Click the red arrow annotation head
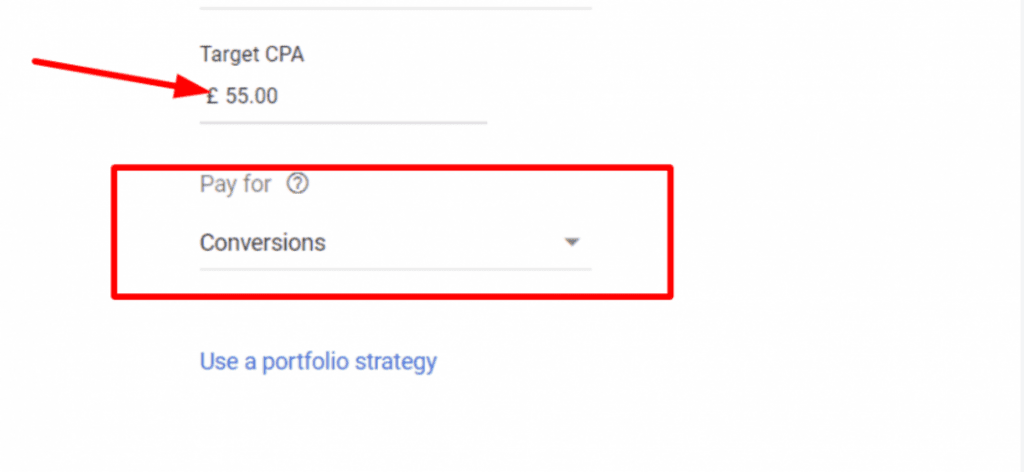The height and width of the screenshot is (472, 1024). [x=192, y=89]
